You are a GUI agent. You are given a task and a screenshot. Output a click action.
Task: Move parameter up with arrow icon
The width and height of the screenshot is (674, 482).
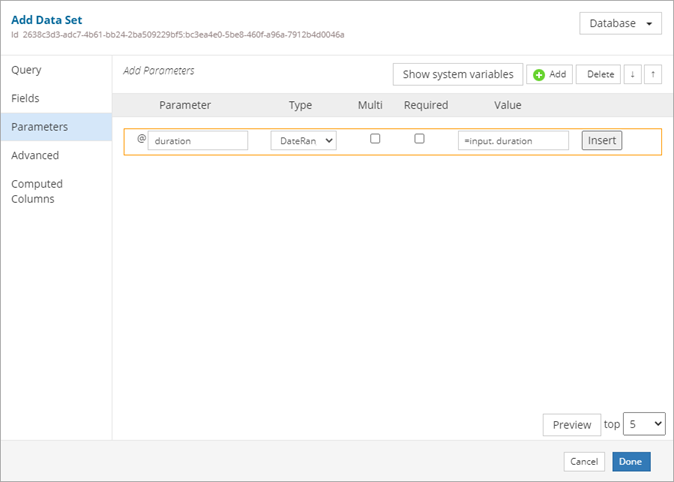652,74
